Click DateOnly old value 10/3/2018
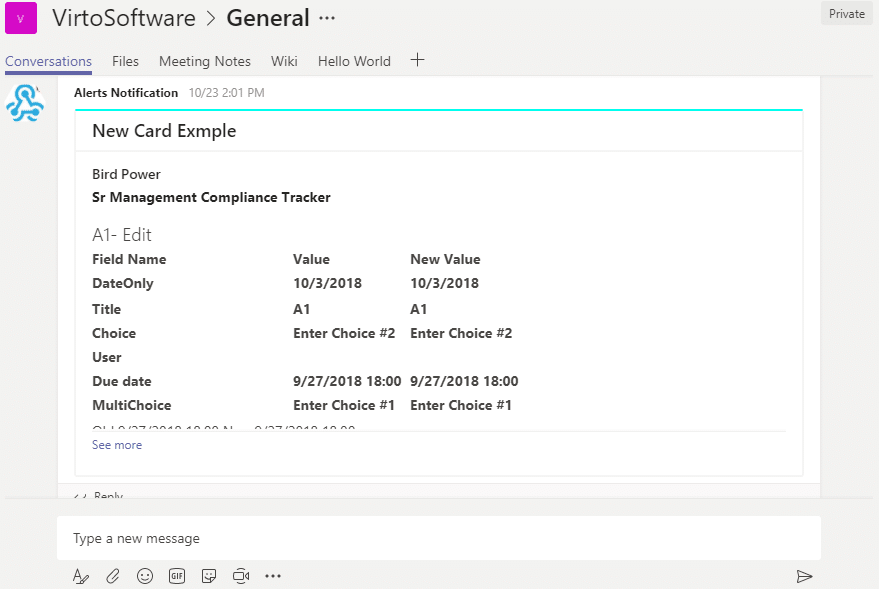Image resolution: width=879 pixels, height=590 pixels. click(x=327, y=284)
